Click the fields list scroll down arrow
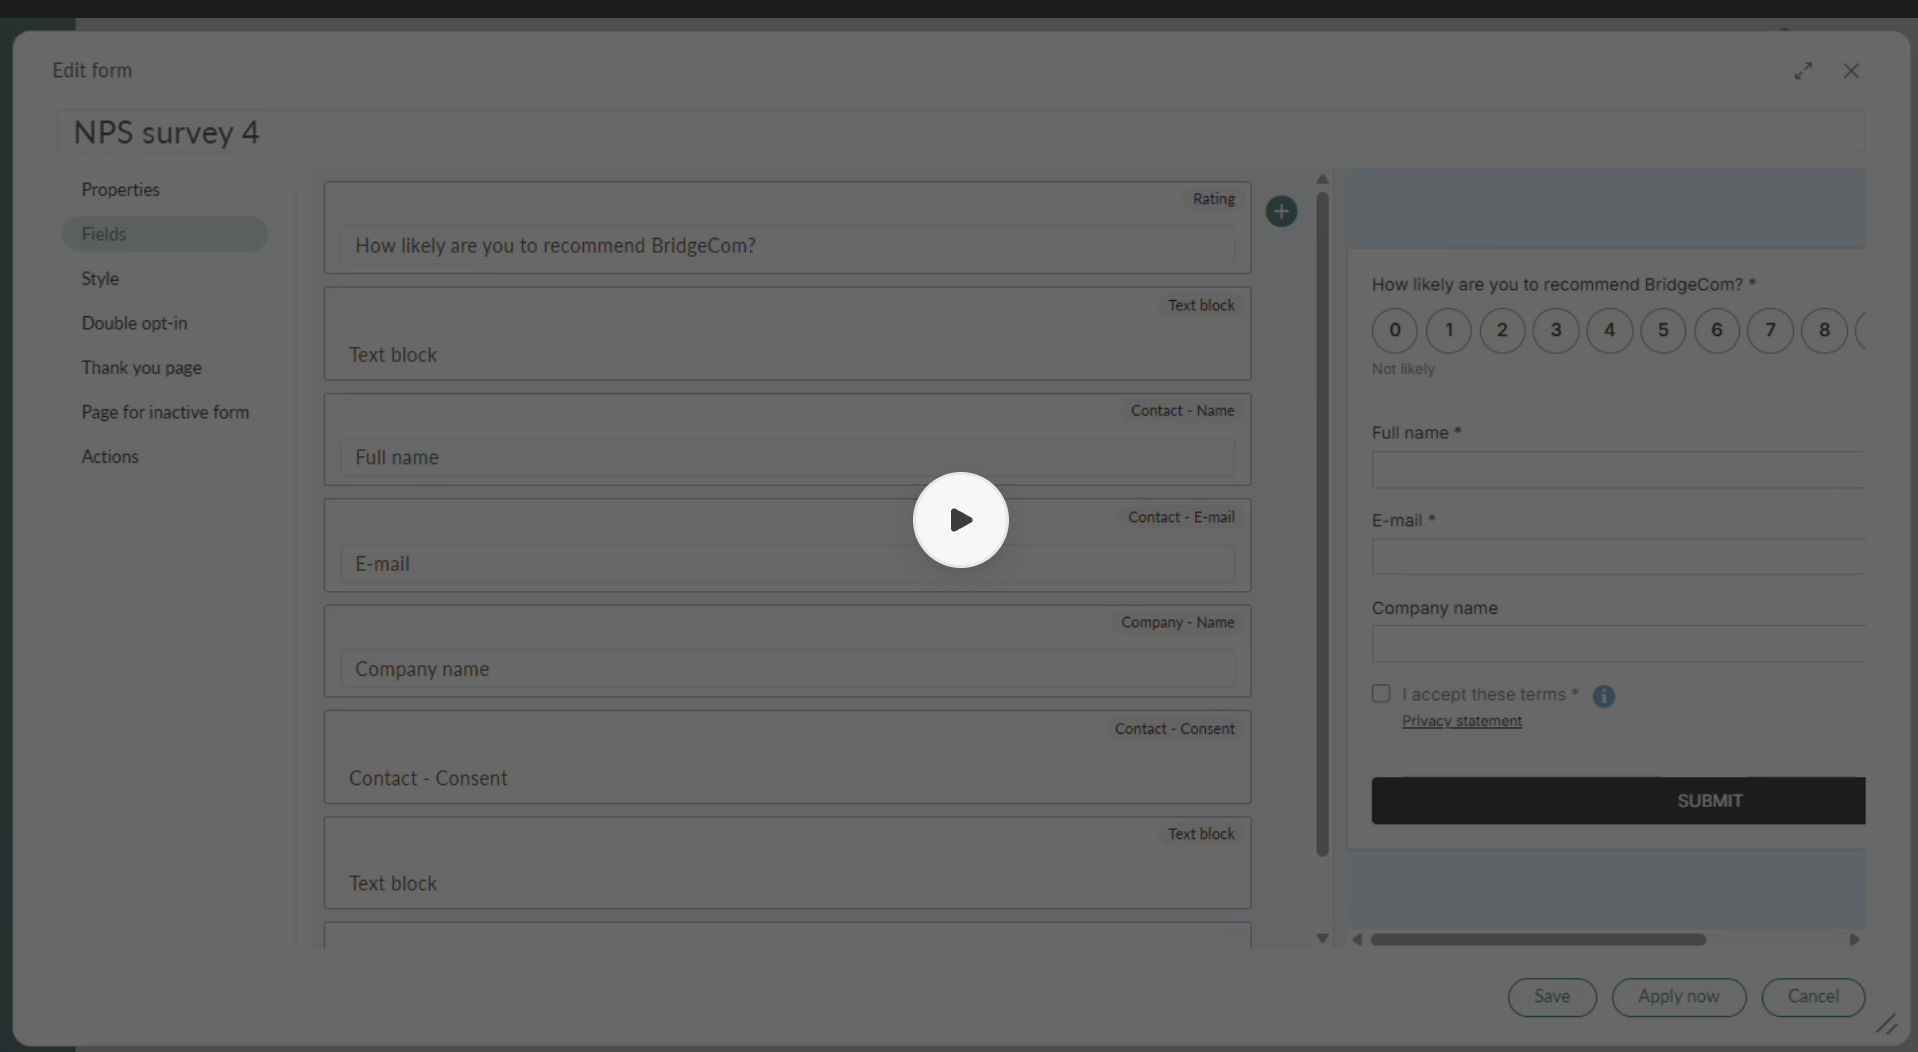 (x=1322, y=938)
